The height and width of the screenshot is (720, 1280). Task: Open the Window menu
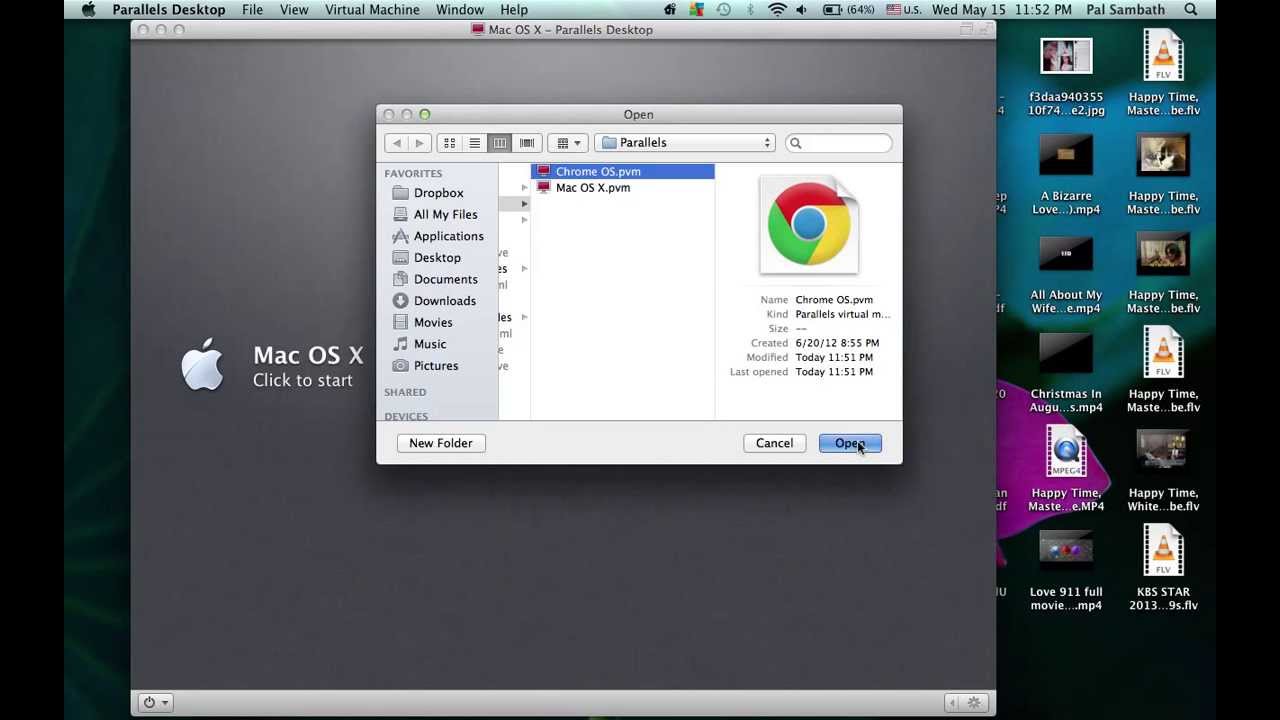tap(460, 10)
